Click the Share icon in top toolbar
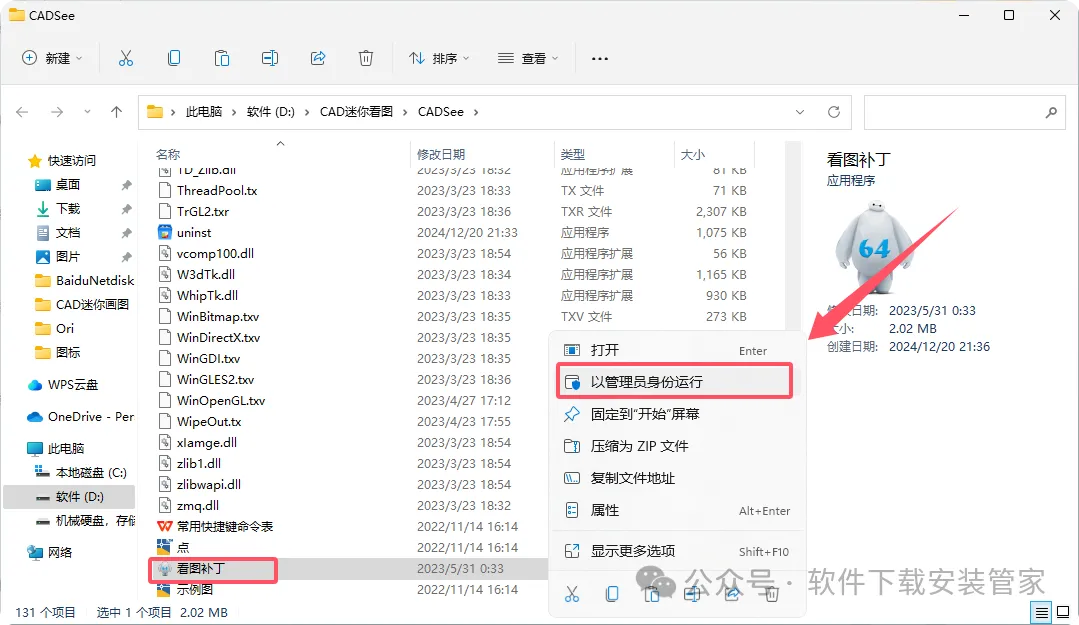1079x625 pixels. (318, 59)
